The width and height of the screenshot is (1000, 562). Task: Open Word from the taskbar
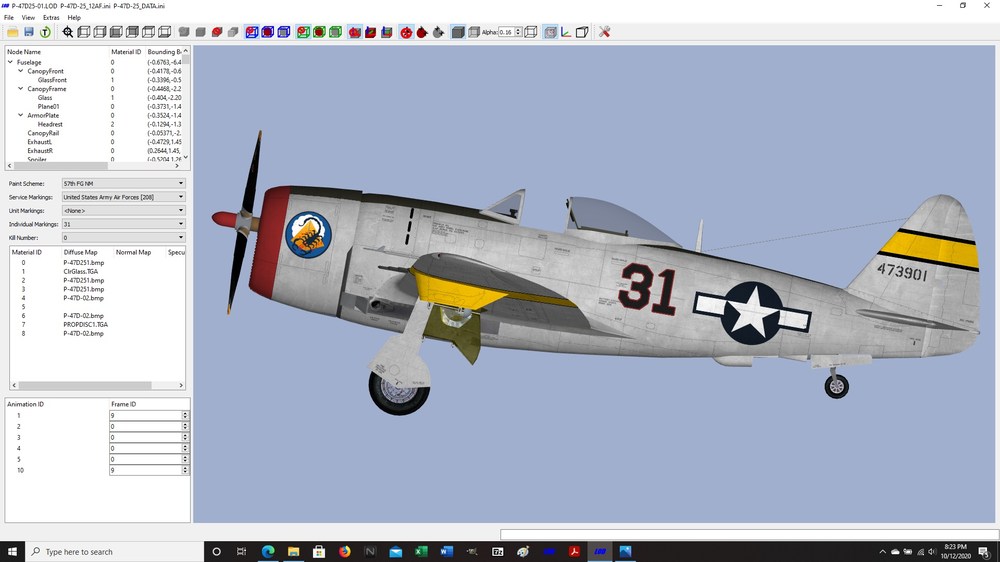pyautogui.click(x=446, y=551)
